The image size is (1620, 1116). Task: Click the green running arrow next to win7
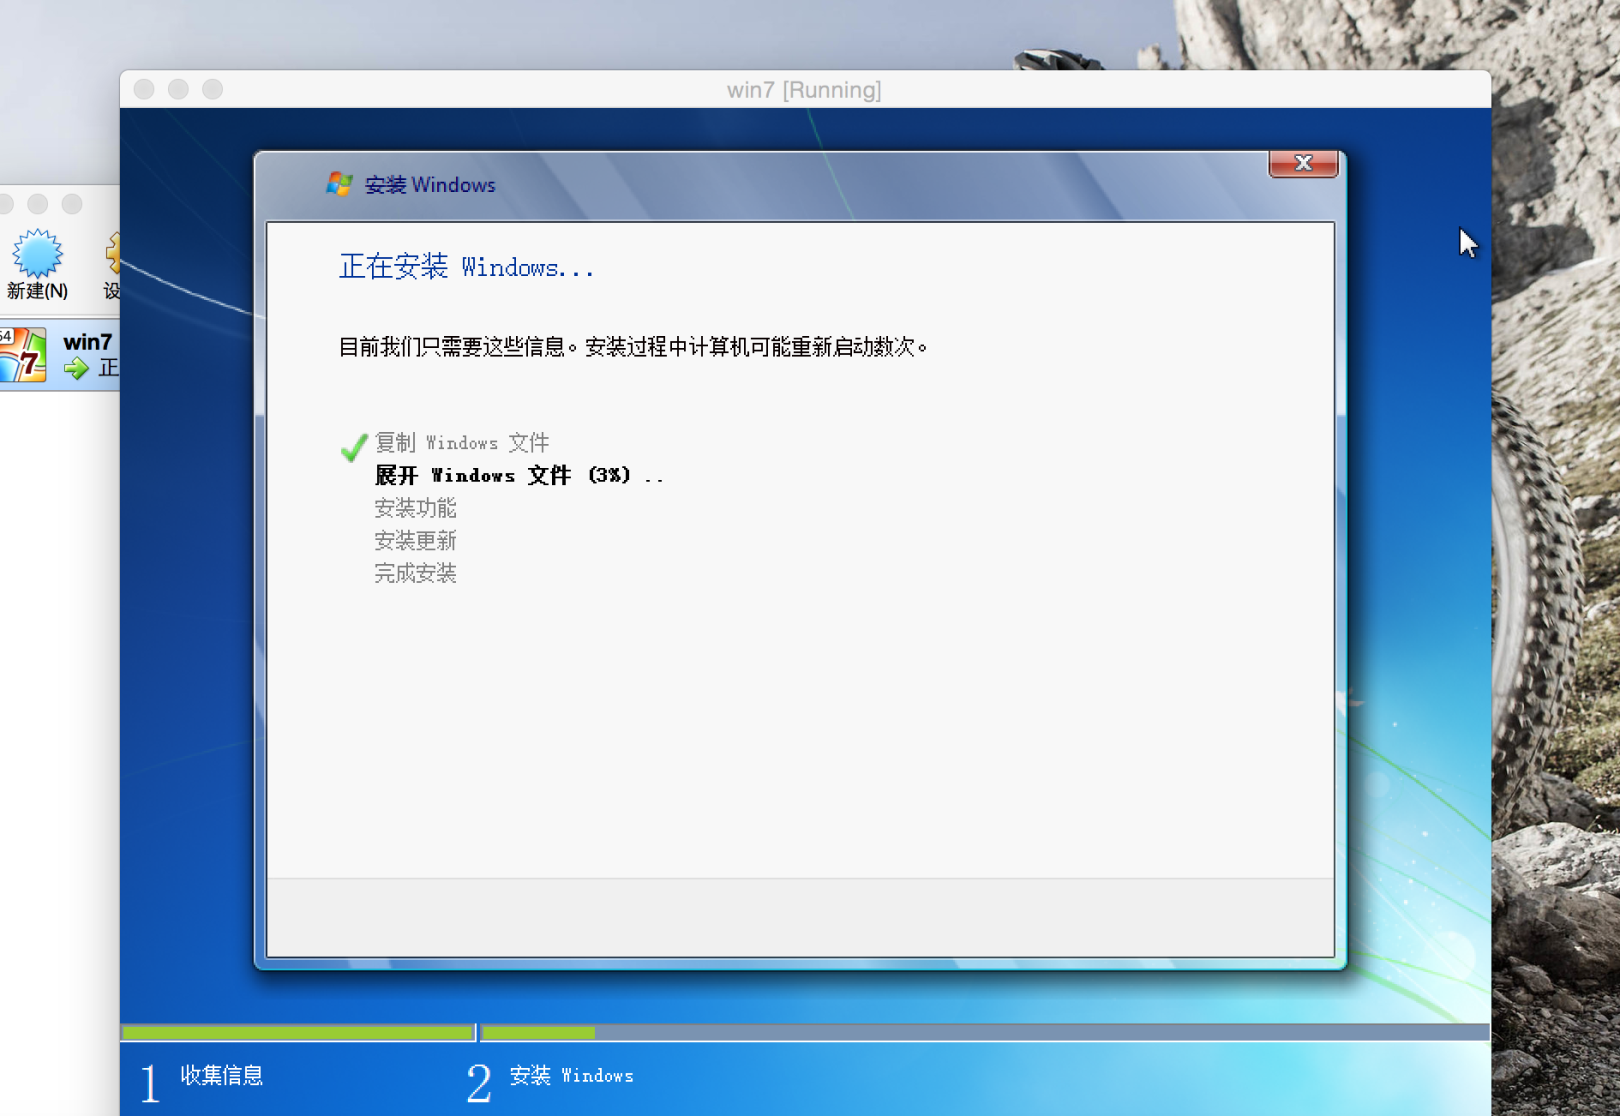(x=76, y=369)
